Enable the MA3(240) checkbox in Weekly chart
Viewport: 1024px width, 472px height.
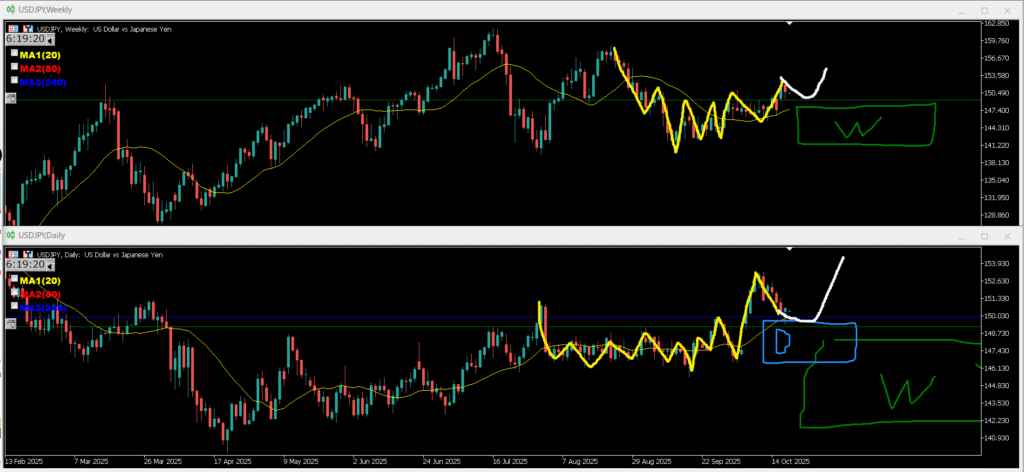coord(14,80)
